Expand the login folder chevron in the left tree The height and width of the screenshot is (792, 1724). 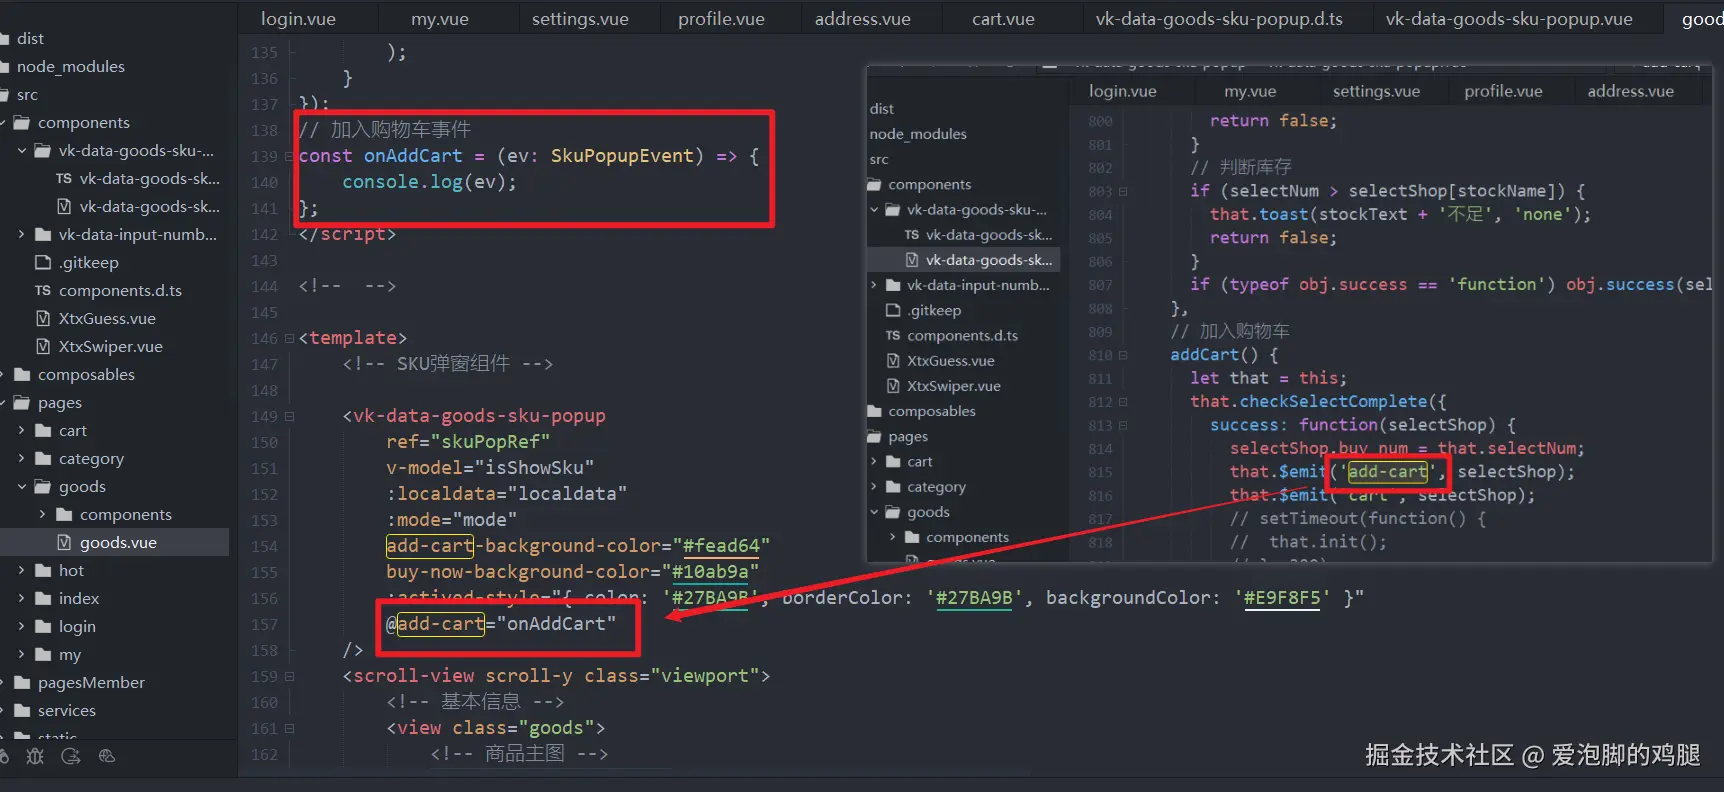pyautogui.click(x=22, y=626)
